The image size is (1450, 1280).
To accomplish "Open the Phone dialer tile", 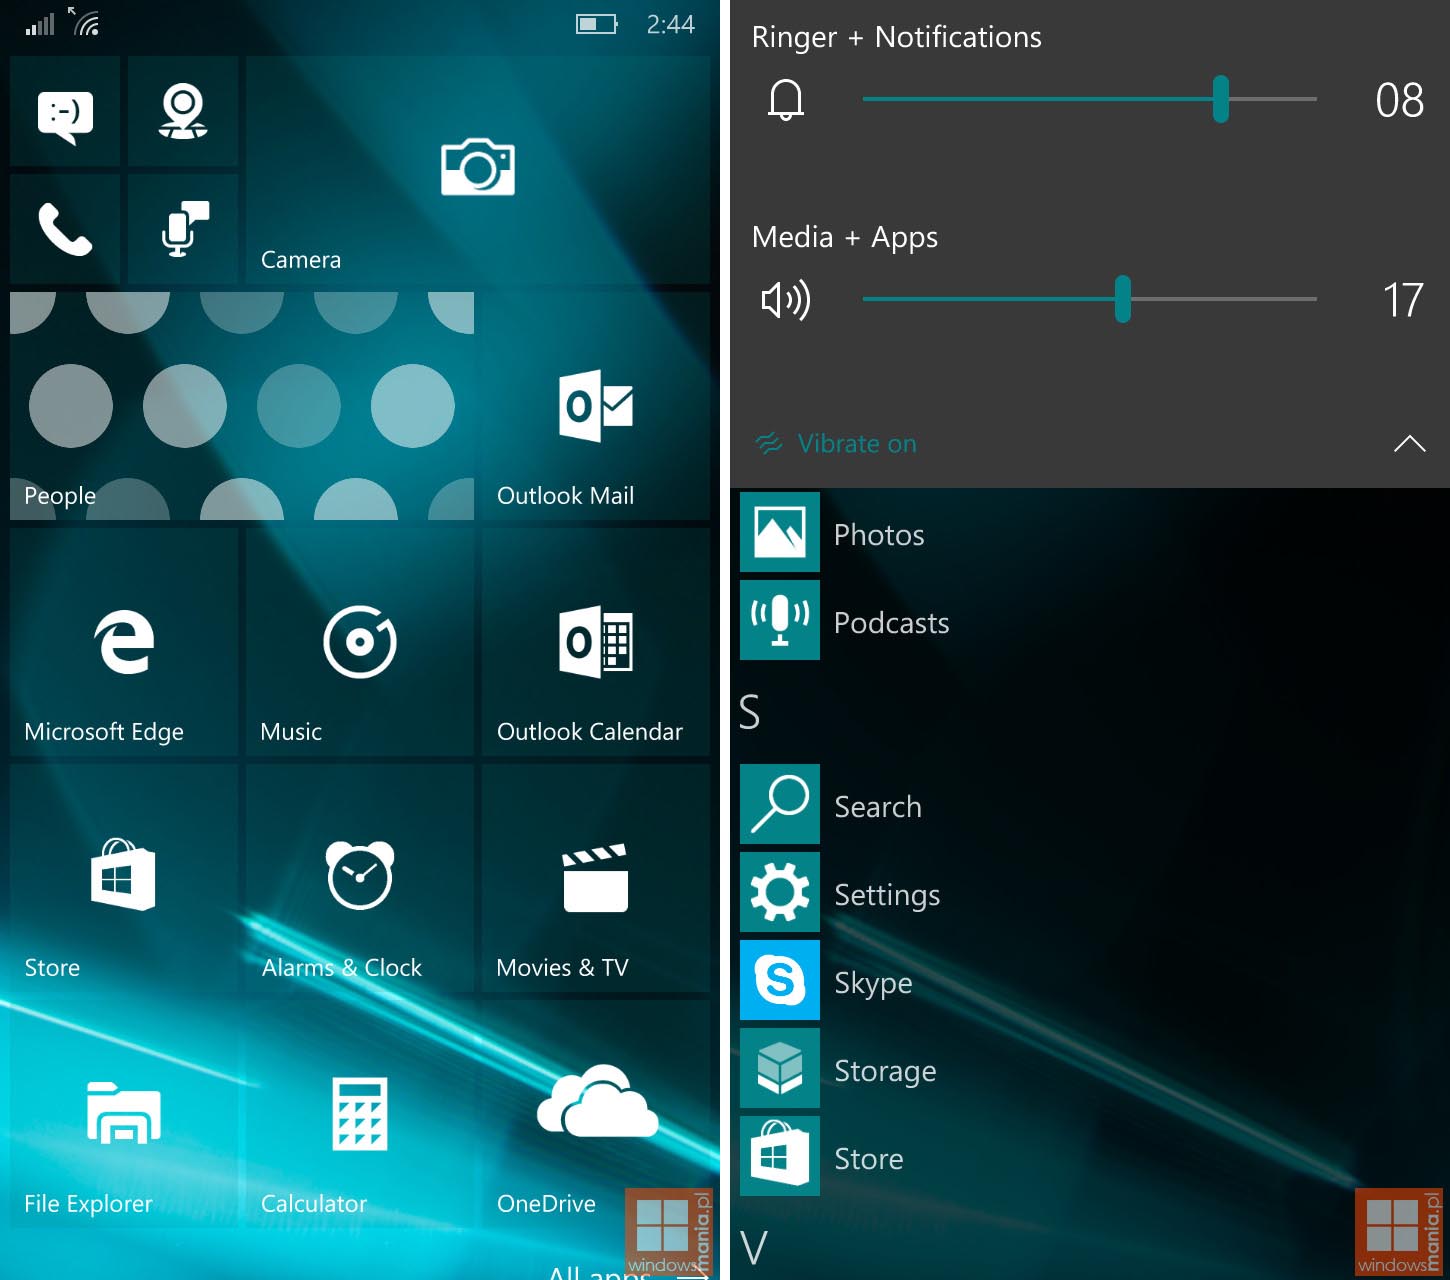I will 65,229.
